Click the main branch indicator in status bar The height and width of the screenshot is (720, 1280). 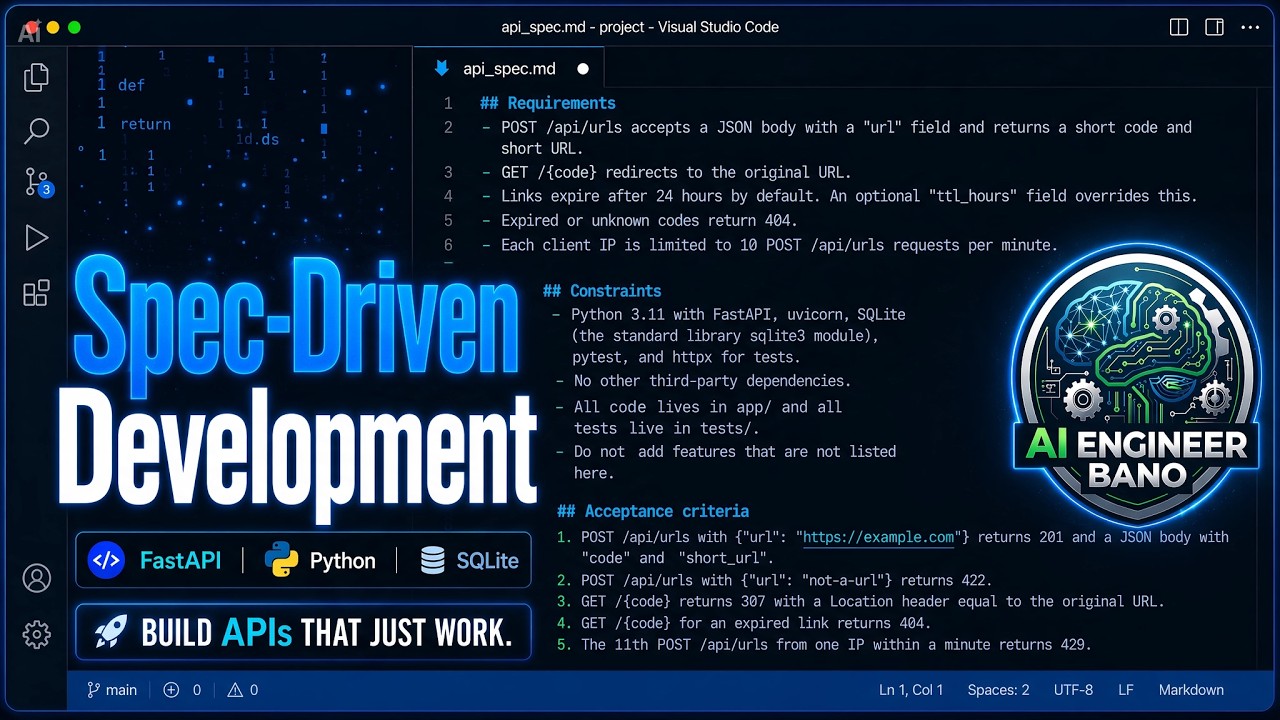tap(112, 690)
